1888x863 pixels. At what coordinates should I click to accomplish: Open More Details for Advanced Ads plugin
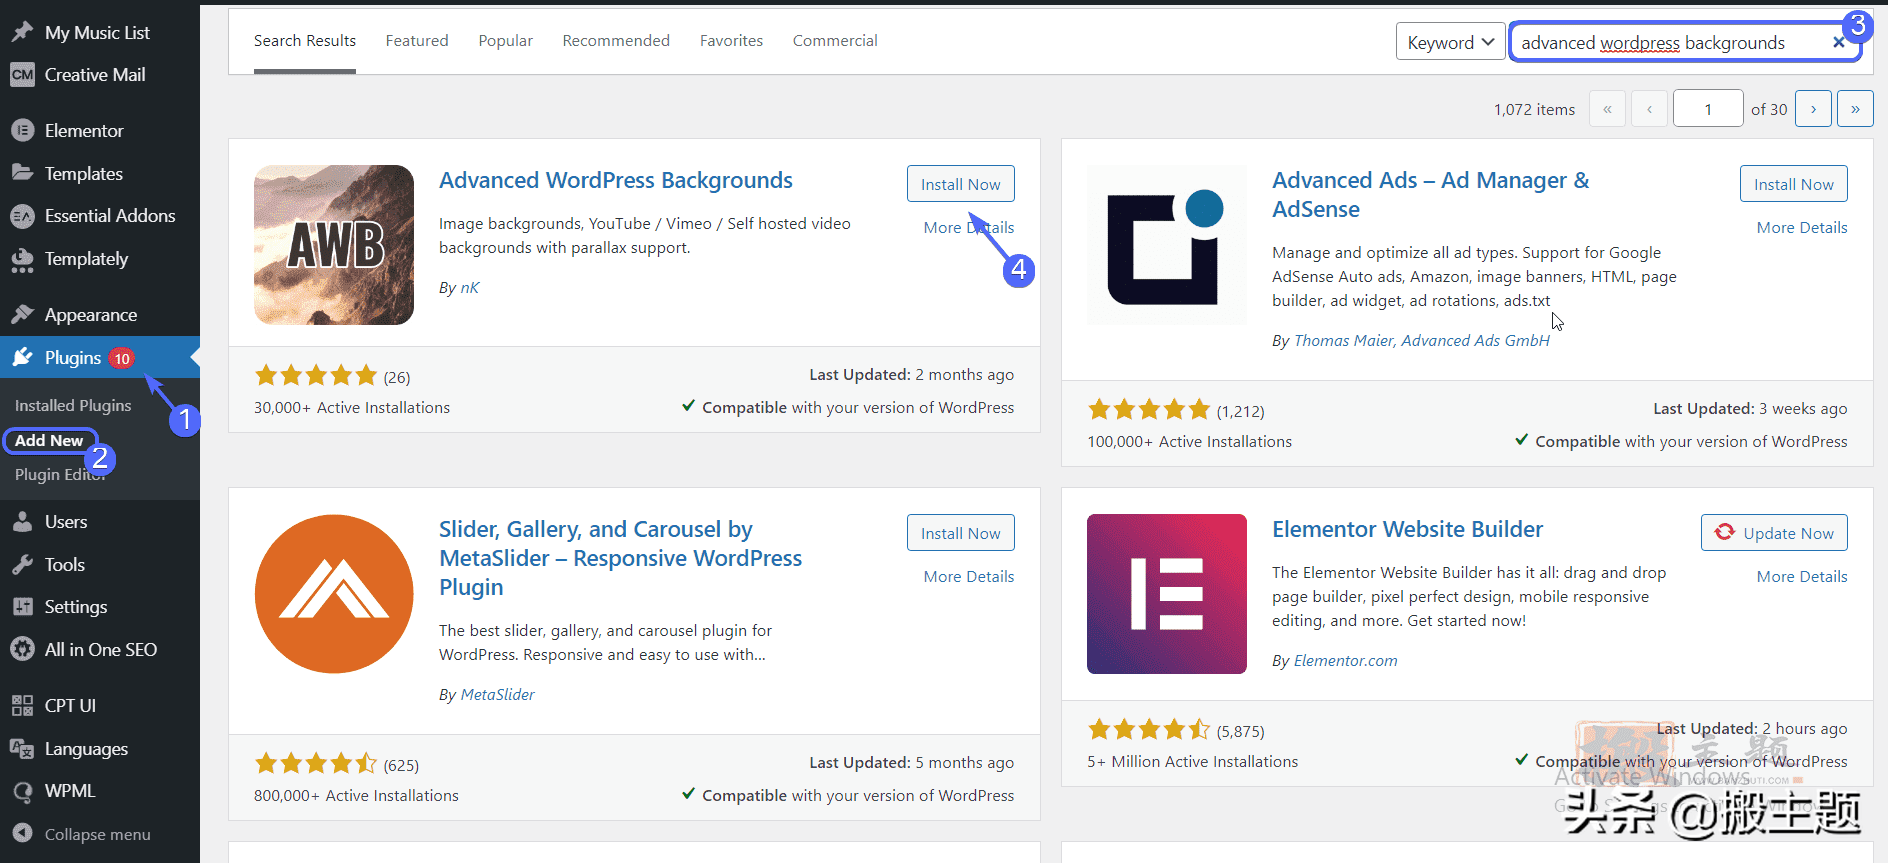[x=1802, y=228]
